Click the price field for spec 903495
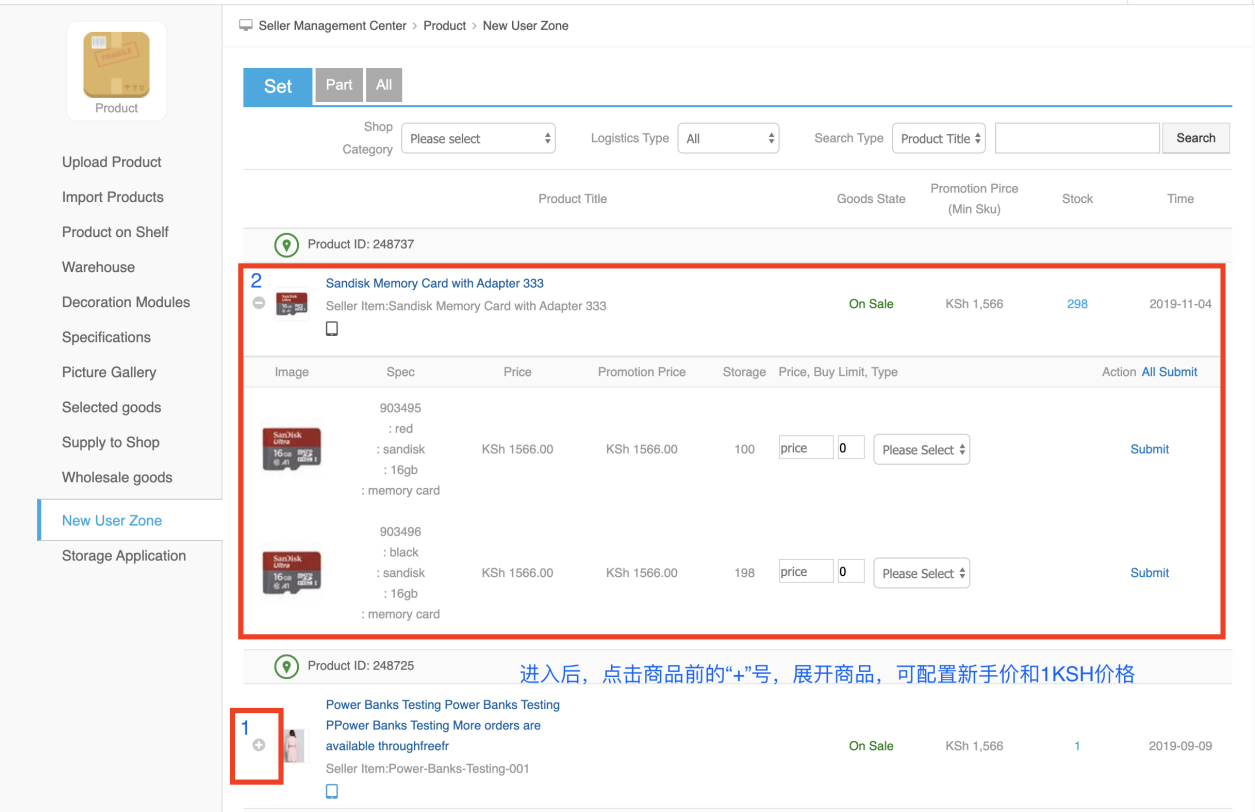Viewport: 1255px width, 812px height. pos(806,448)
